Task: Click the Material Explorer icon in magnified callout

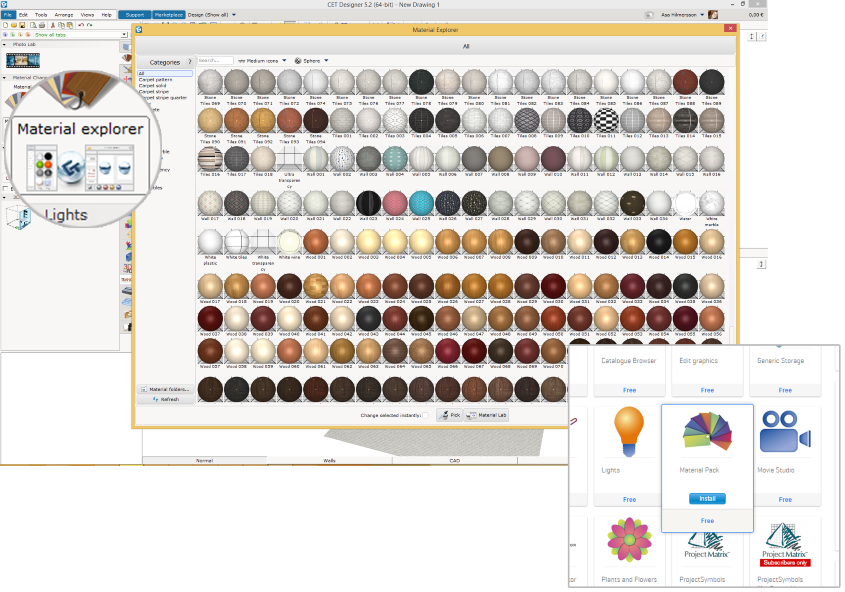Action: click(x=81, y=168)
